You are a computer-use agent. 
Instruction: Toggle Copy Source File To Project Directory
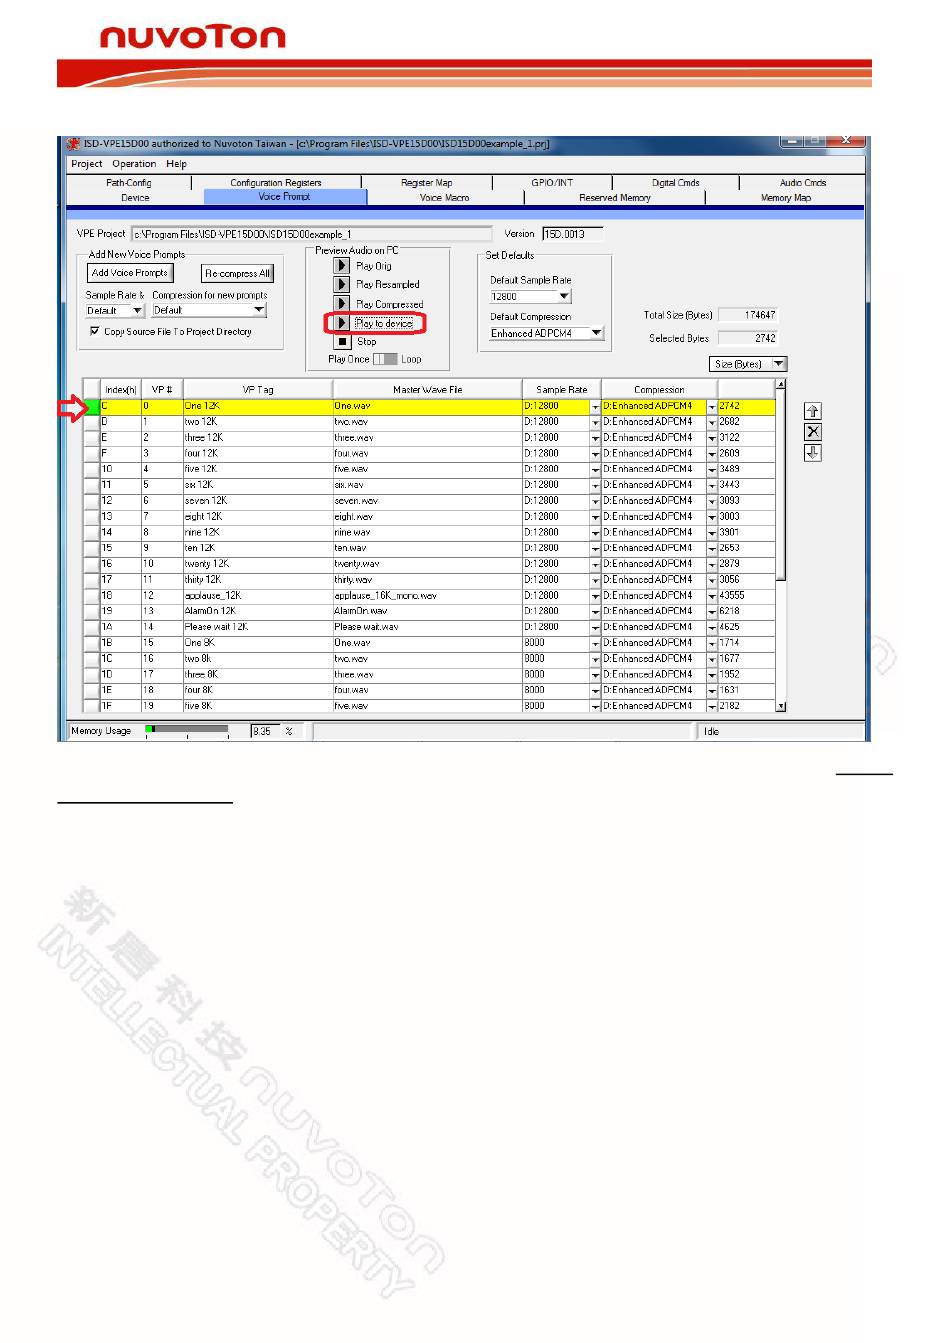[95, 331]
